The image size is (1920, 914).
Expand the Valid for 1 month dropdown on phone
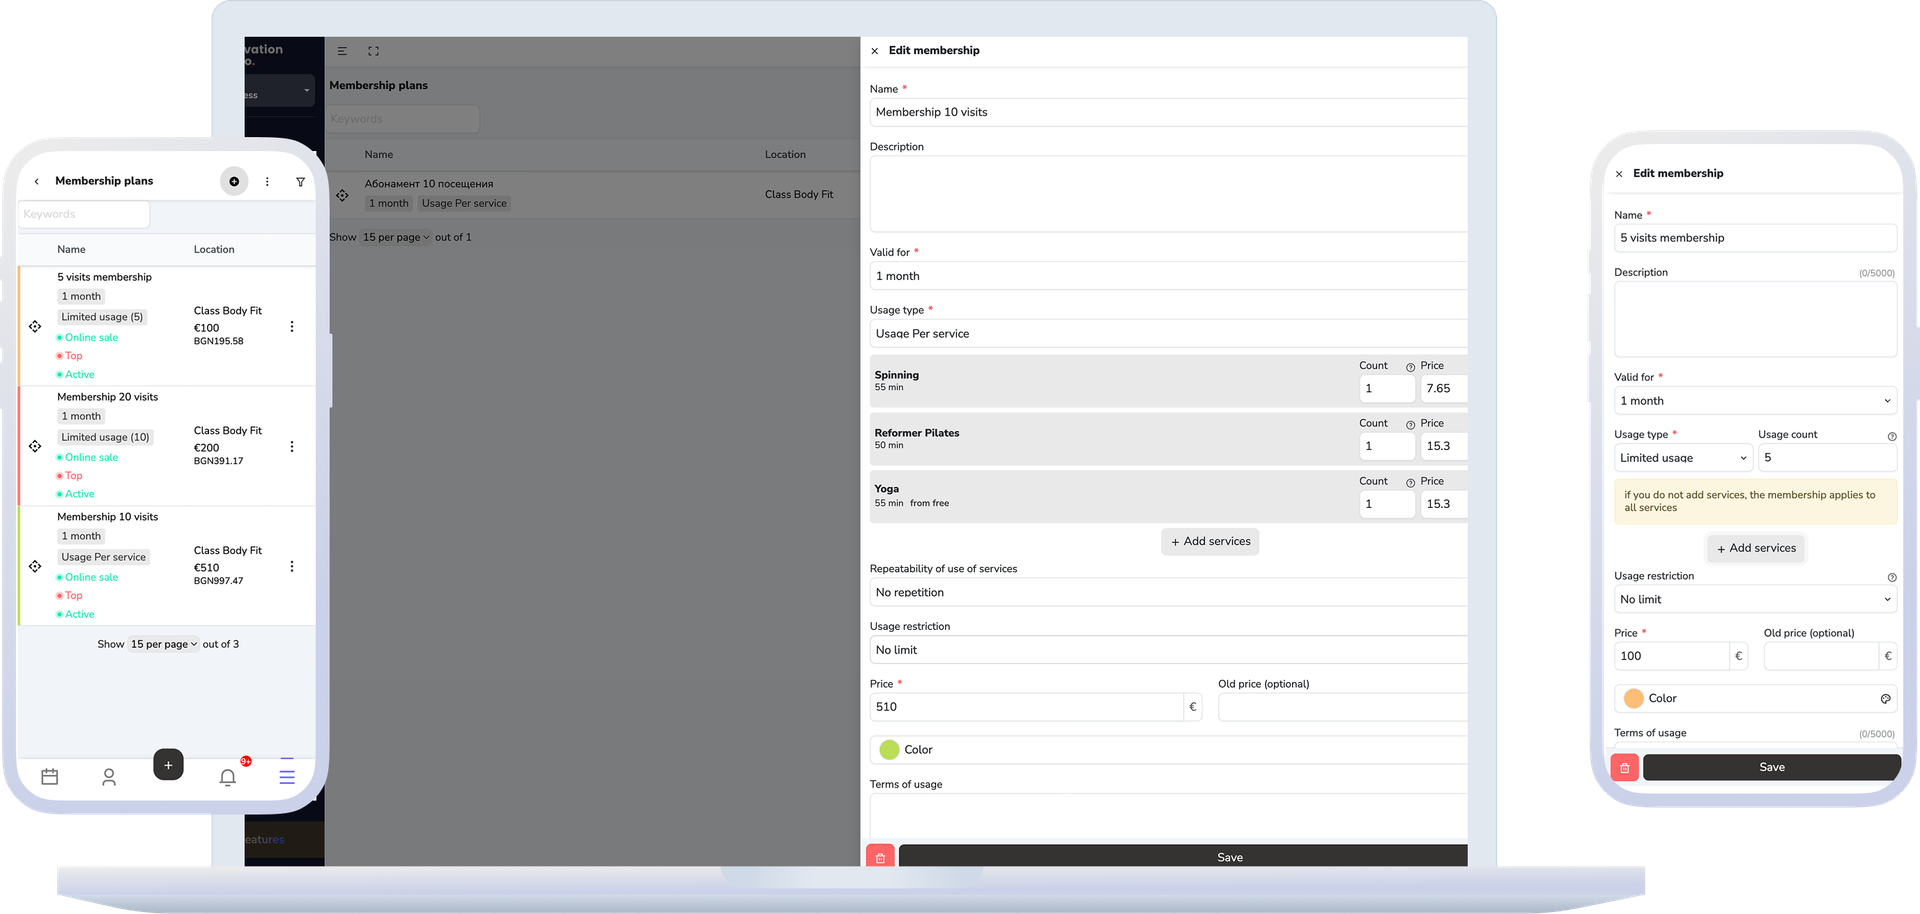pyautogui.click(x=1755, y=401)
